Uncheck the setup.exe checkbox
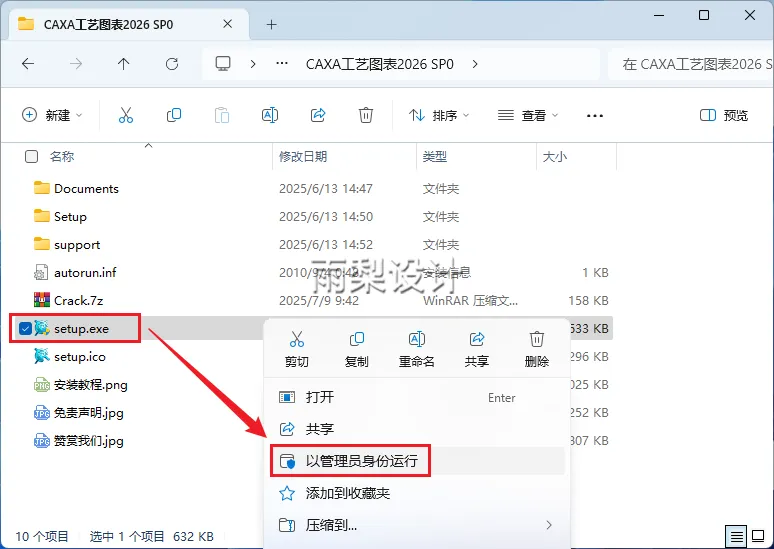 [x=25, y=328]
